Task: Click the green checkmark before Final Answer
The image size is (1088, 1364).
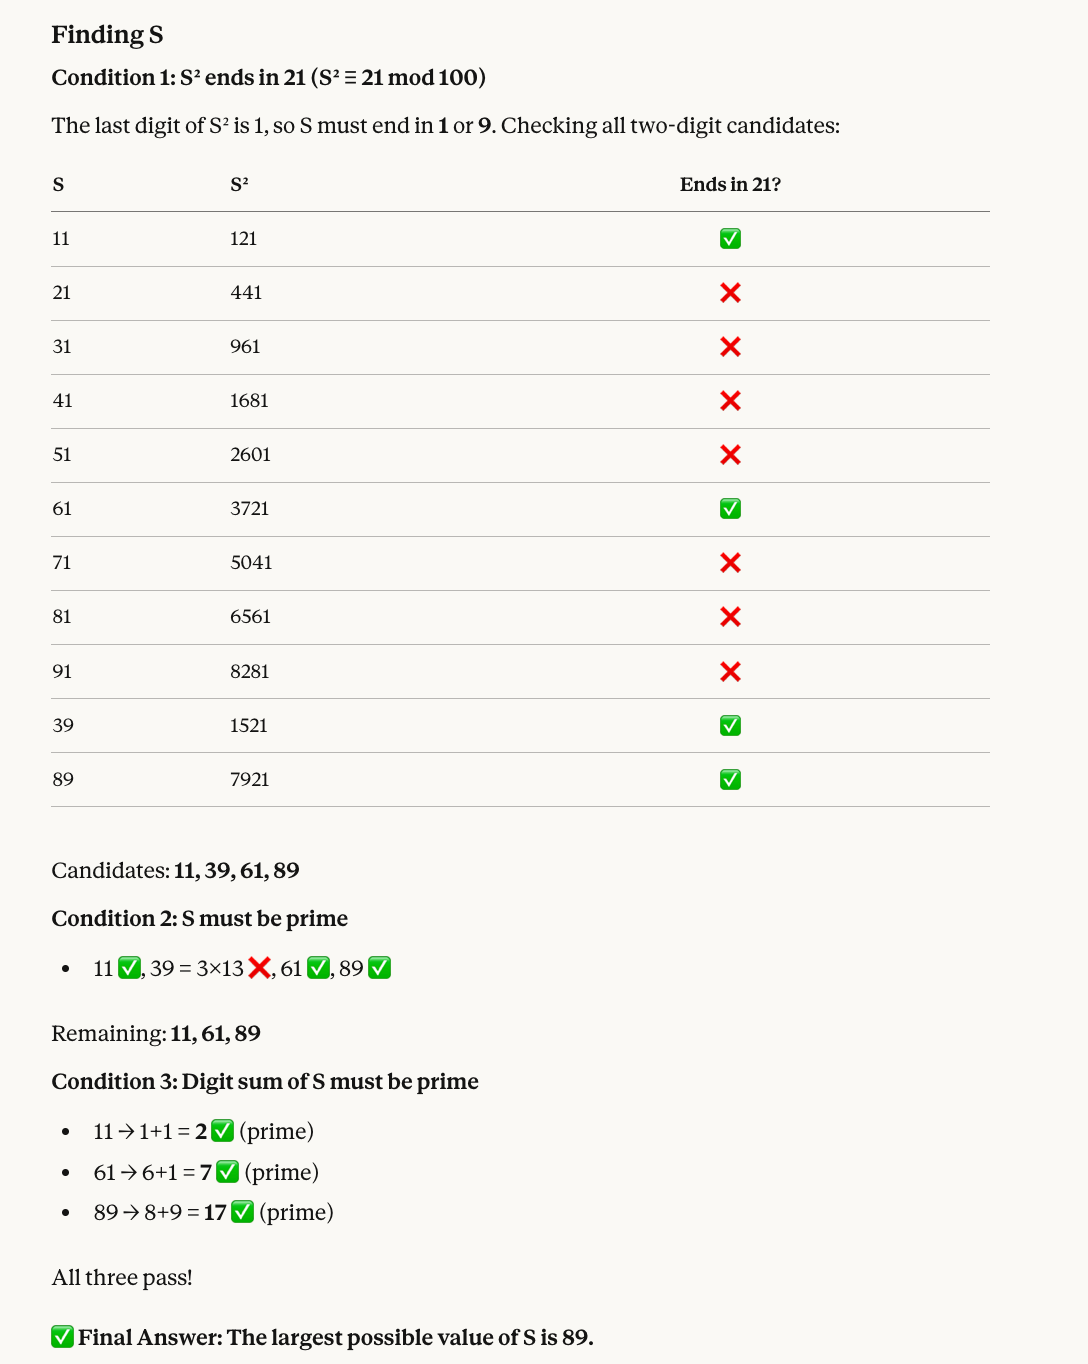Action: (62, 1337)
